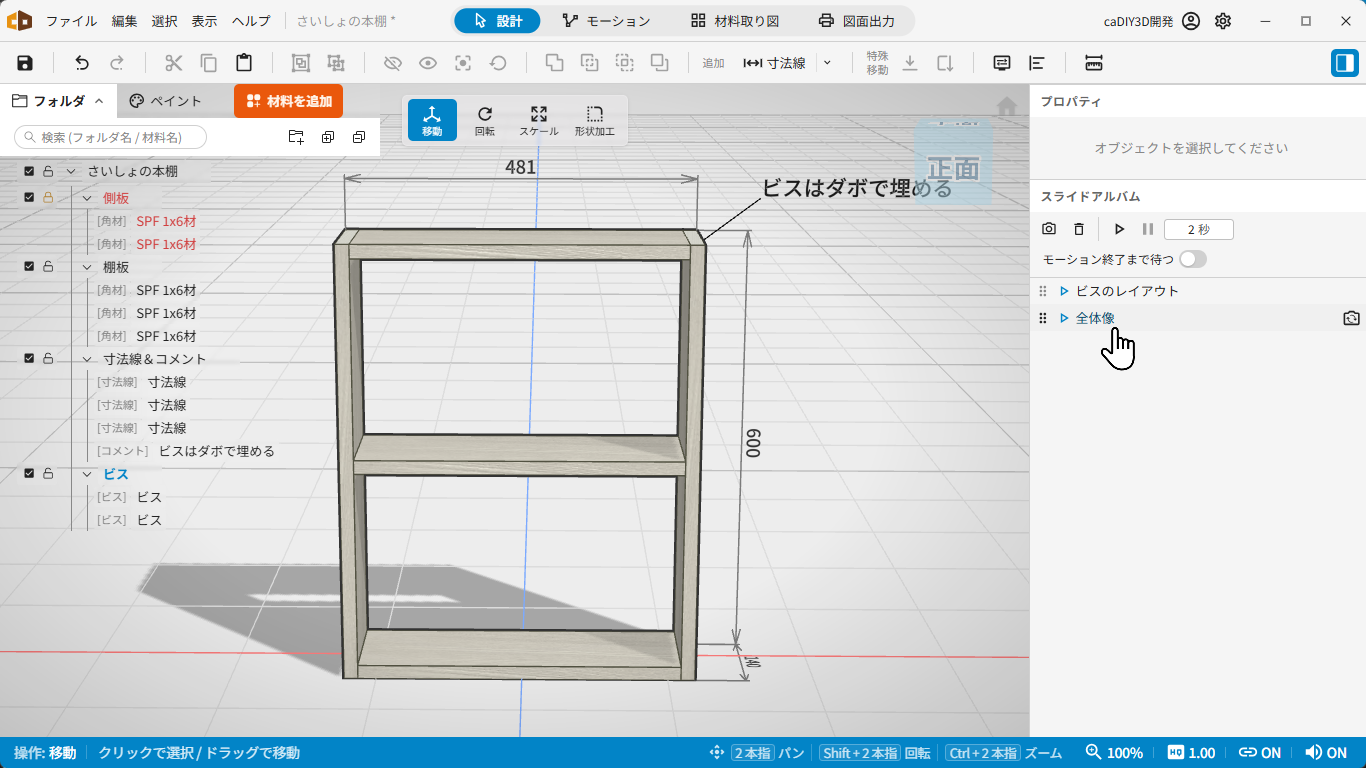Click the clipboard paste icon
The height and width of the screenshot is (768, 1366).
tap(244, 63)
